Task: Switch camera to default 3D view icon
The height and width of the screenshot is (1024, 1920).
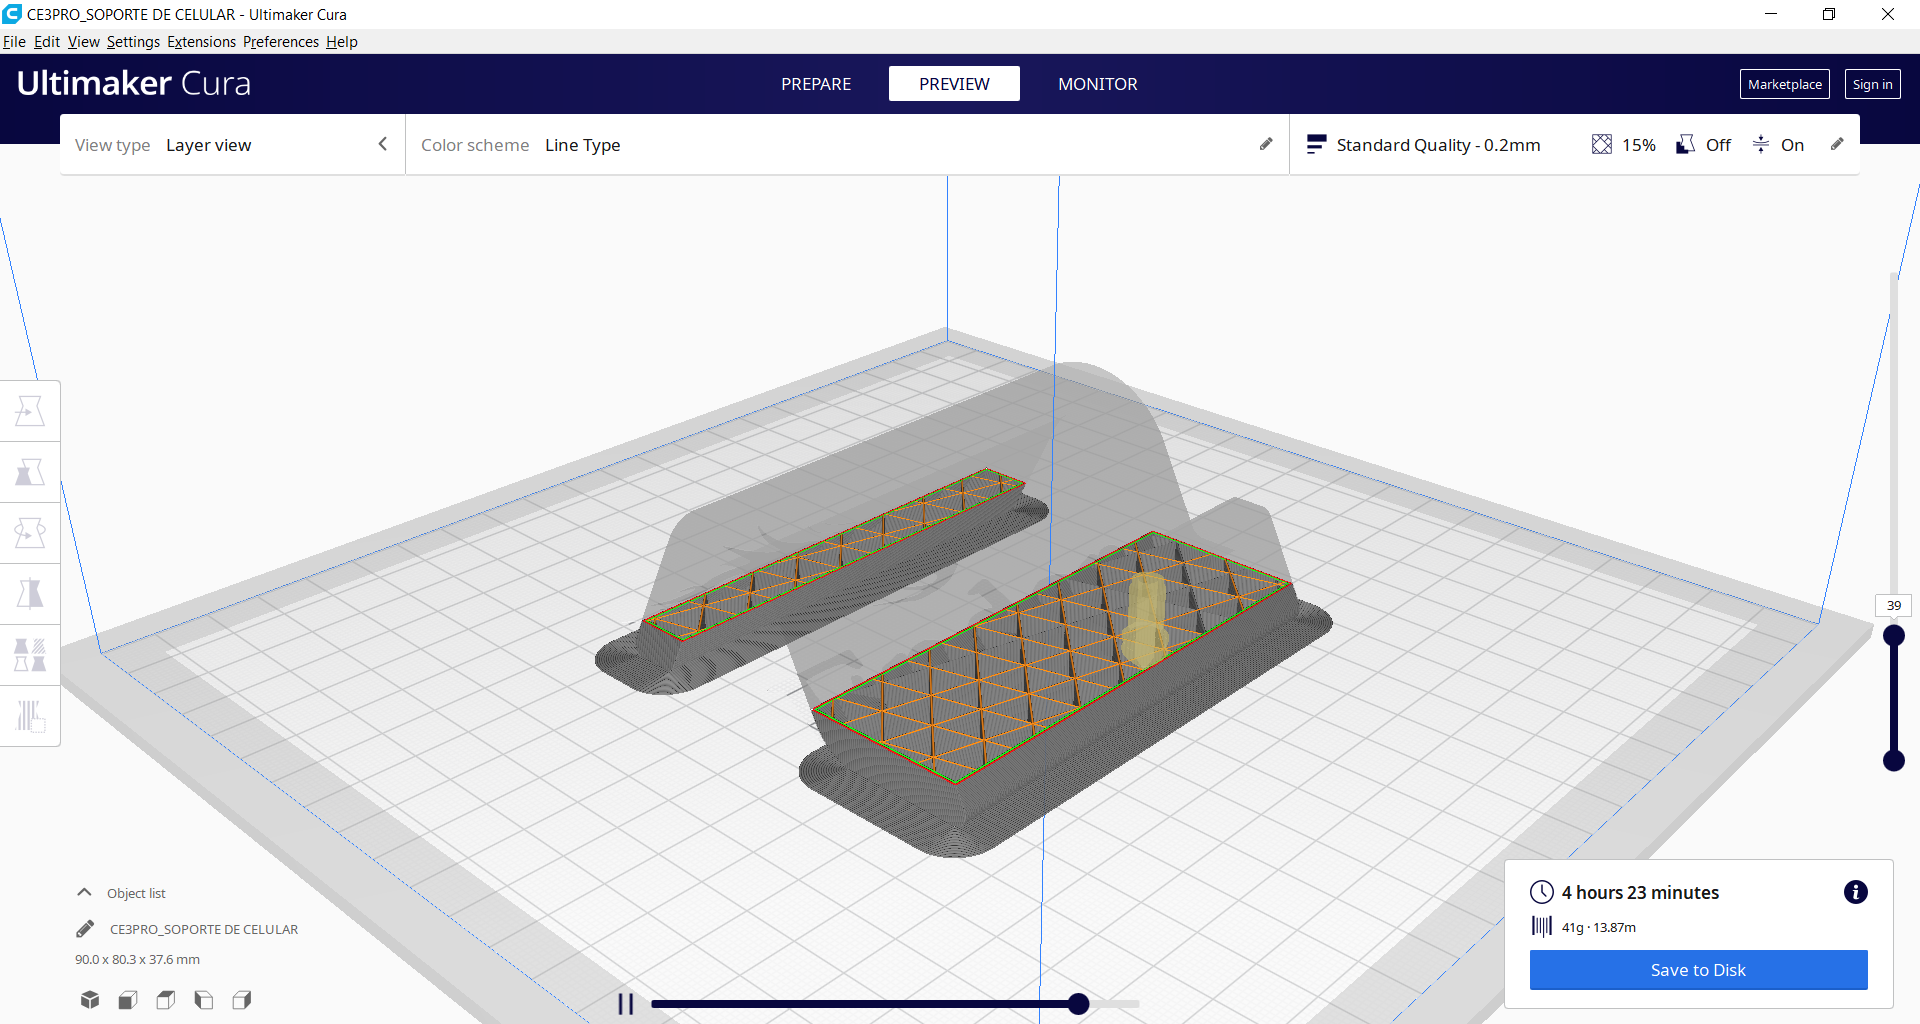Action: pyautogui.click(x=89, y=999)
